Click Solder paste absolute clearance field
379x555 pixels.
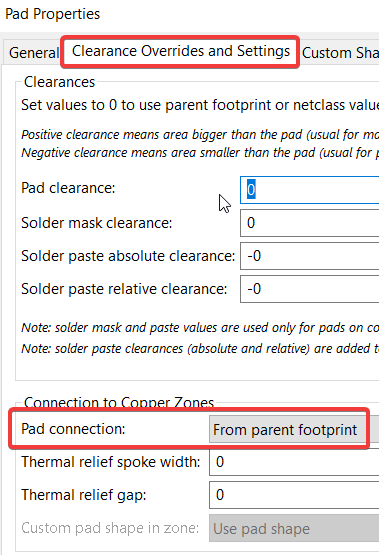point(310,256)
